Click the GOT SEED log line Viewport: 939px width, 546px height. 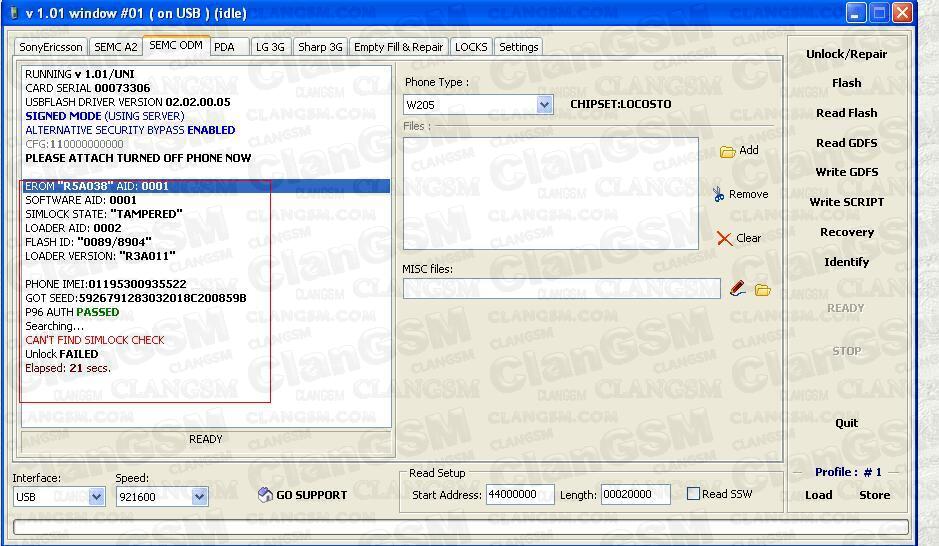point(136,298)
